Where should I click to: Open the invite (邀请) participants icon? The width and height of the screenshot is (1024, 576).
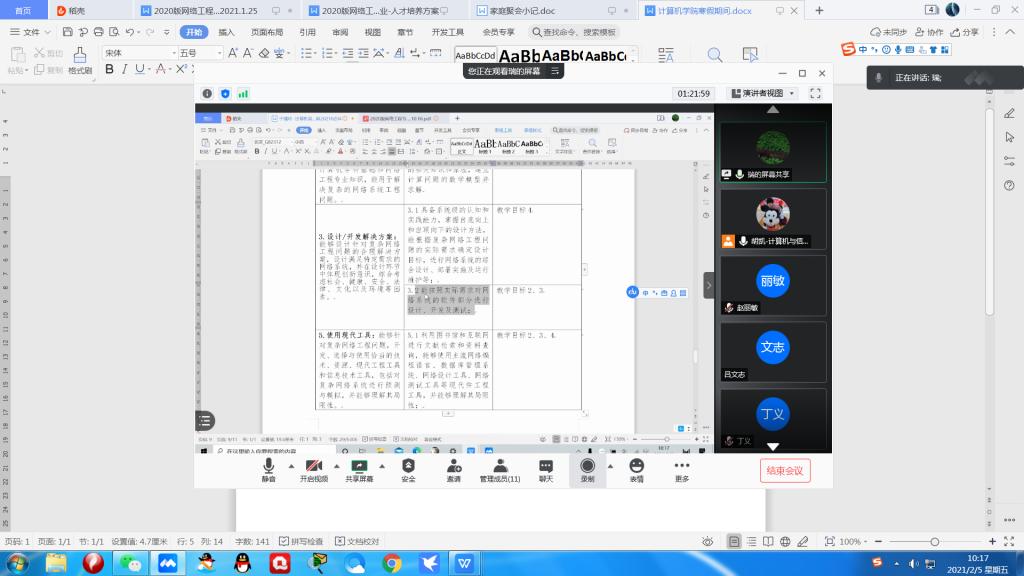point(454,468)
